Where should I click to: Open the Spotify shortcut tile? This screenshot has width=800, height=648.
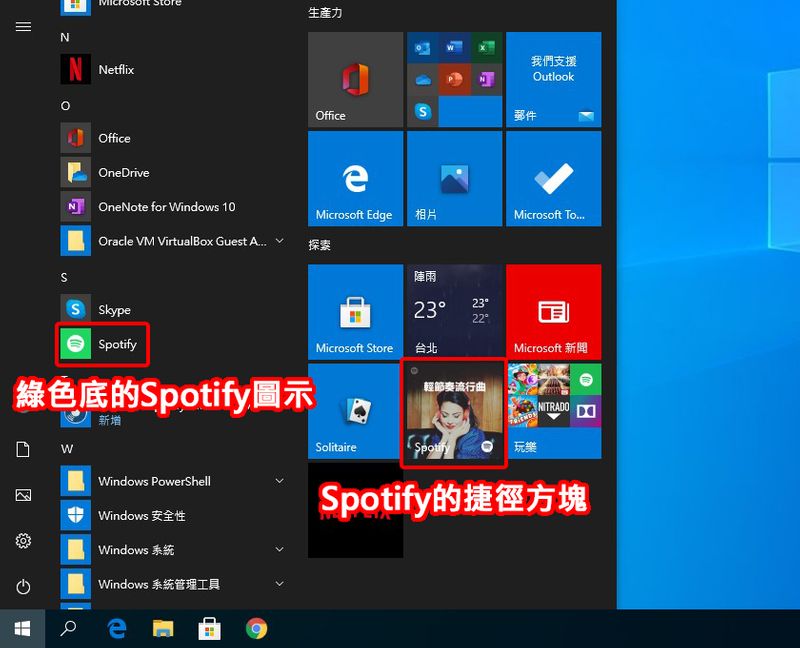(455, 411)
